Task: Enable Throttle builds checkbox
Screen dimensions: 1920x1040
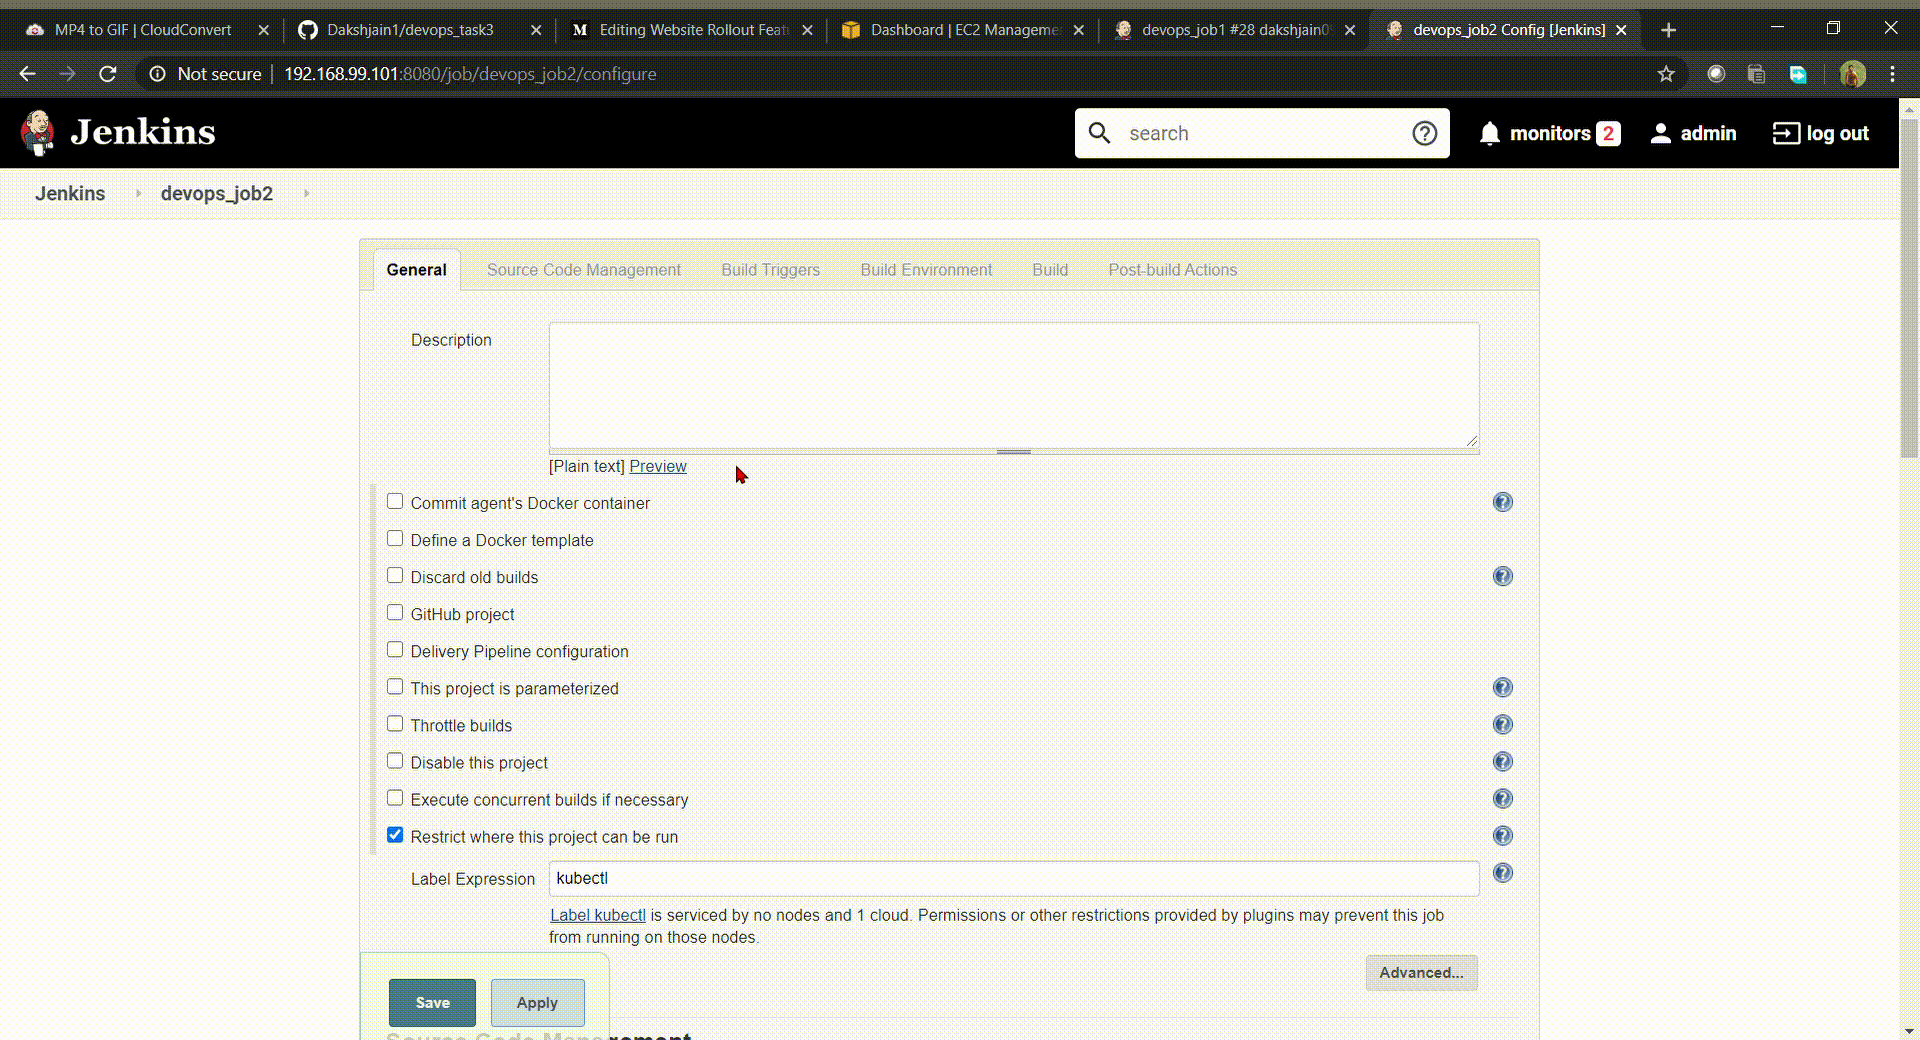Action: pyautogui.click(x=395, y=724)
